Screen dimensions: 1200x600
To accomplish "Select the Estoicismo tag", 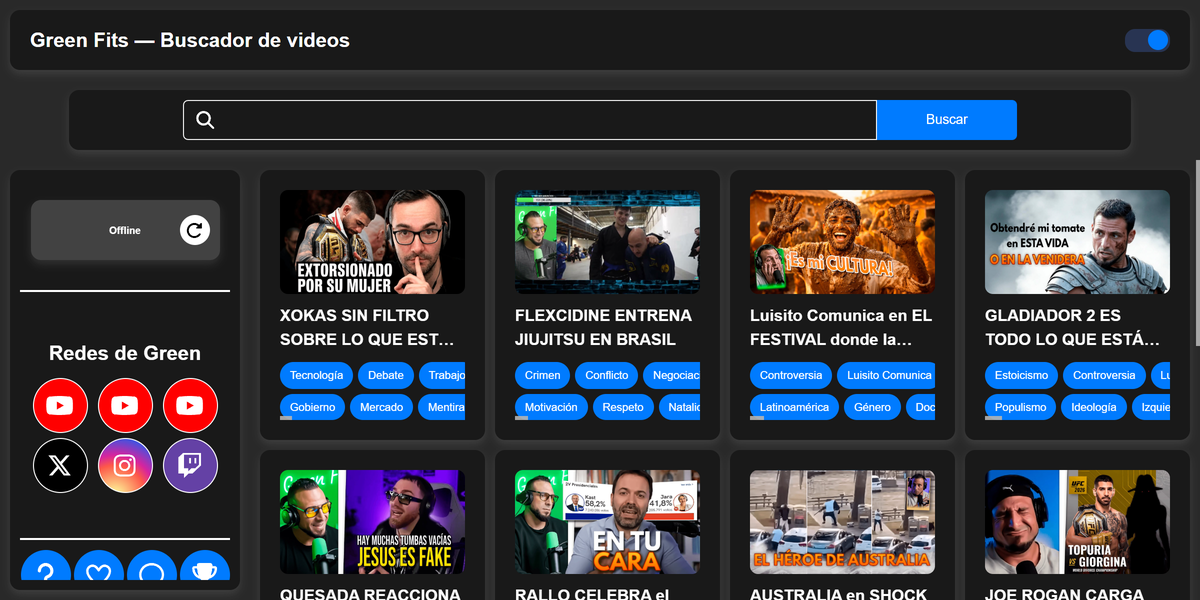I will [1021, 376].
